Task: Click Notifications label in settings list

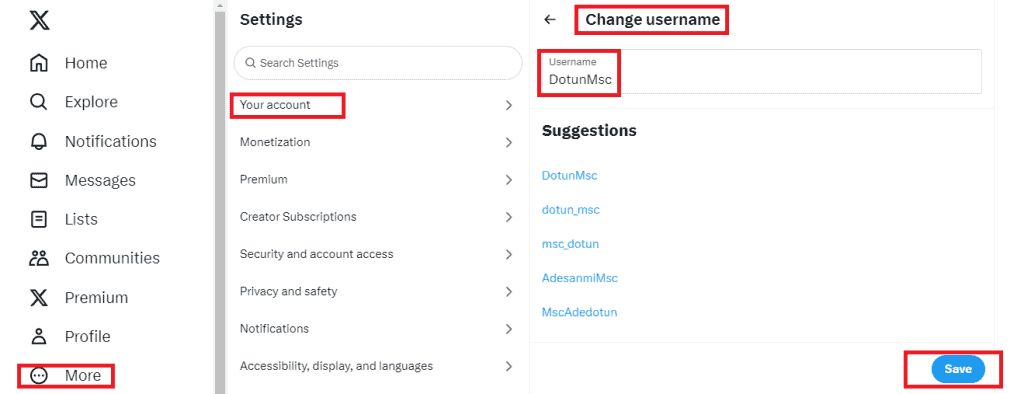Action: point(274,328)
